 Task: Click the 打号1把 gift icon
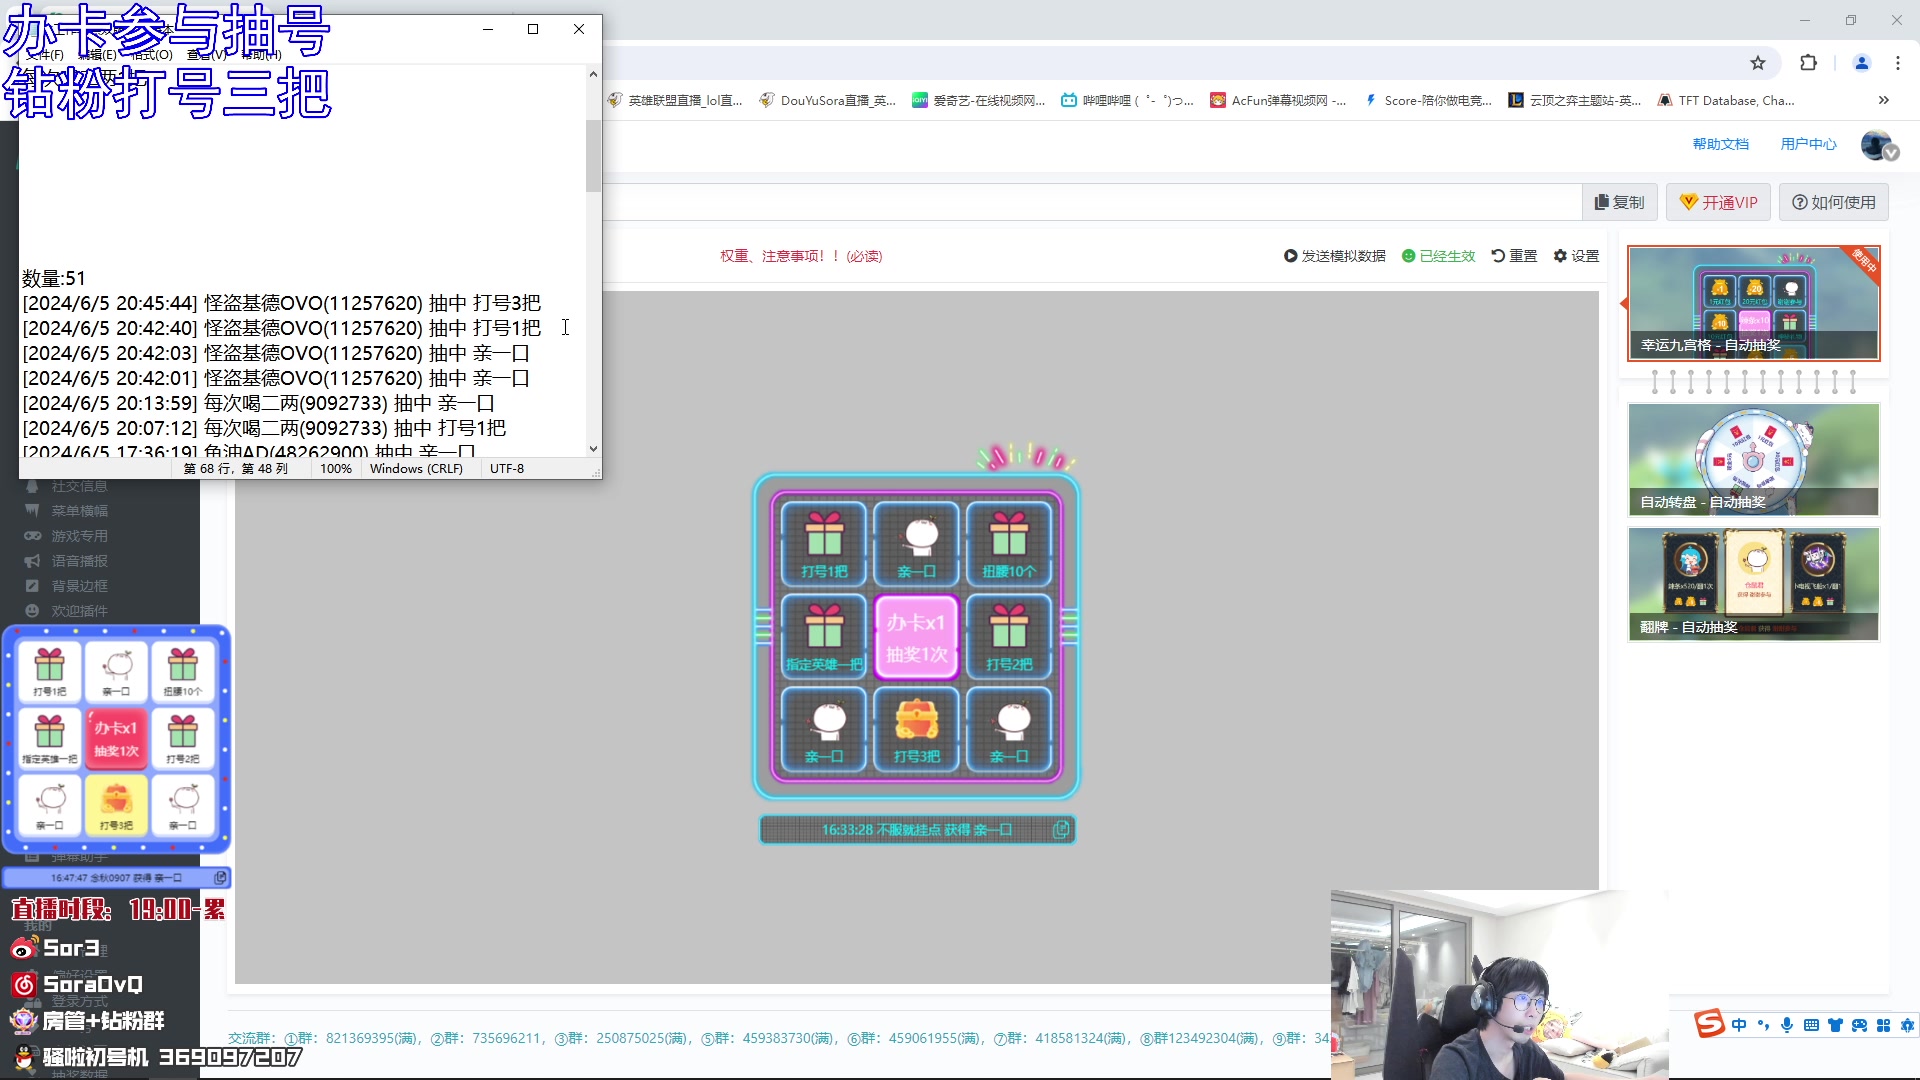pyautogui.click(x=824, y=541)
